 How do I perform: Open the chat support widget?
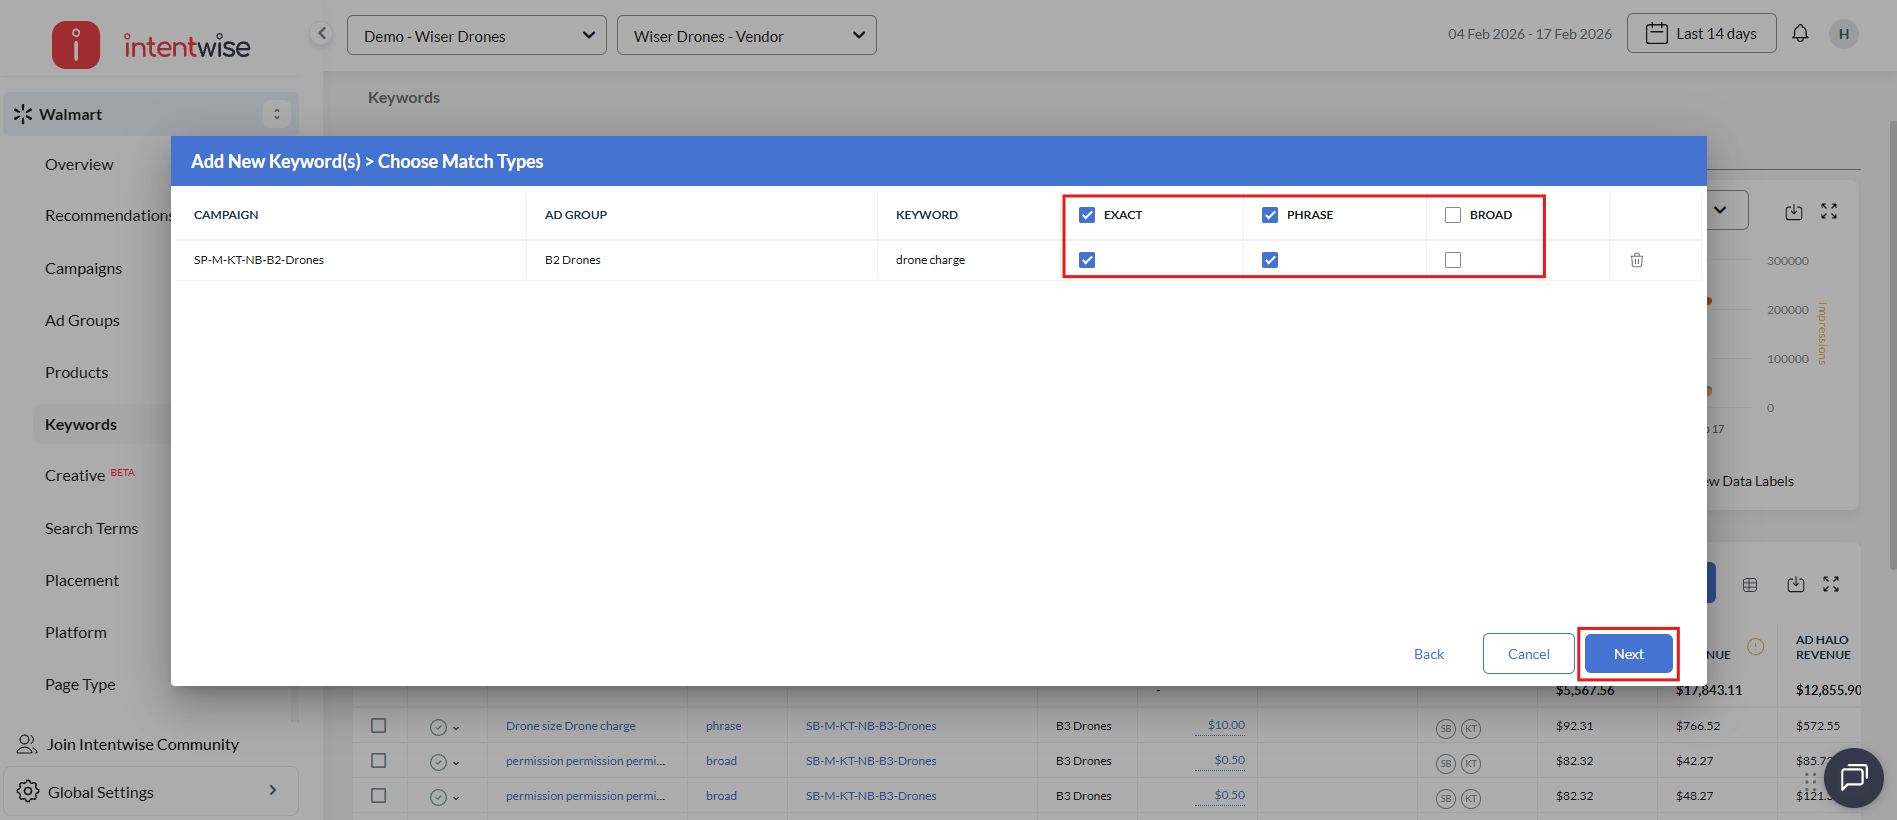(1853, 777)
